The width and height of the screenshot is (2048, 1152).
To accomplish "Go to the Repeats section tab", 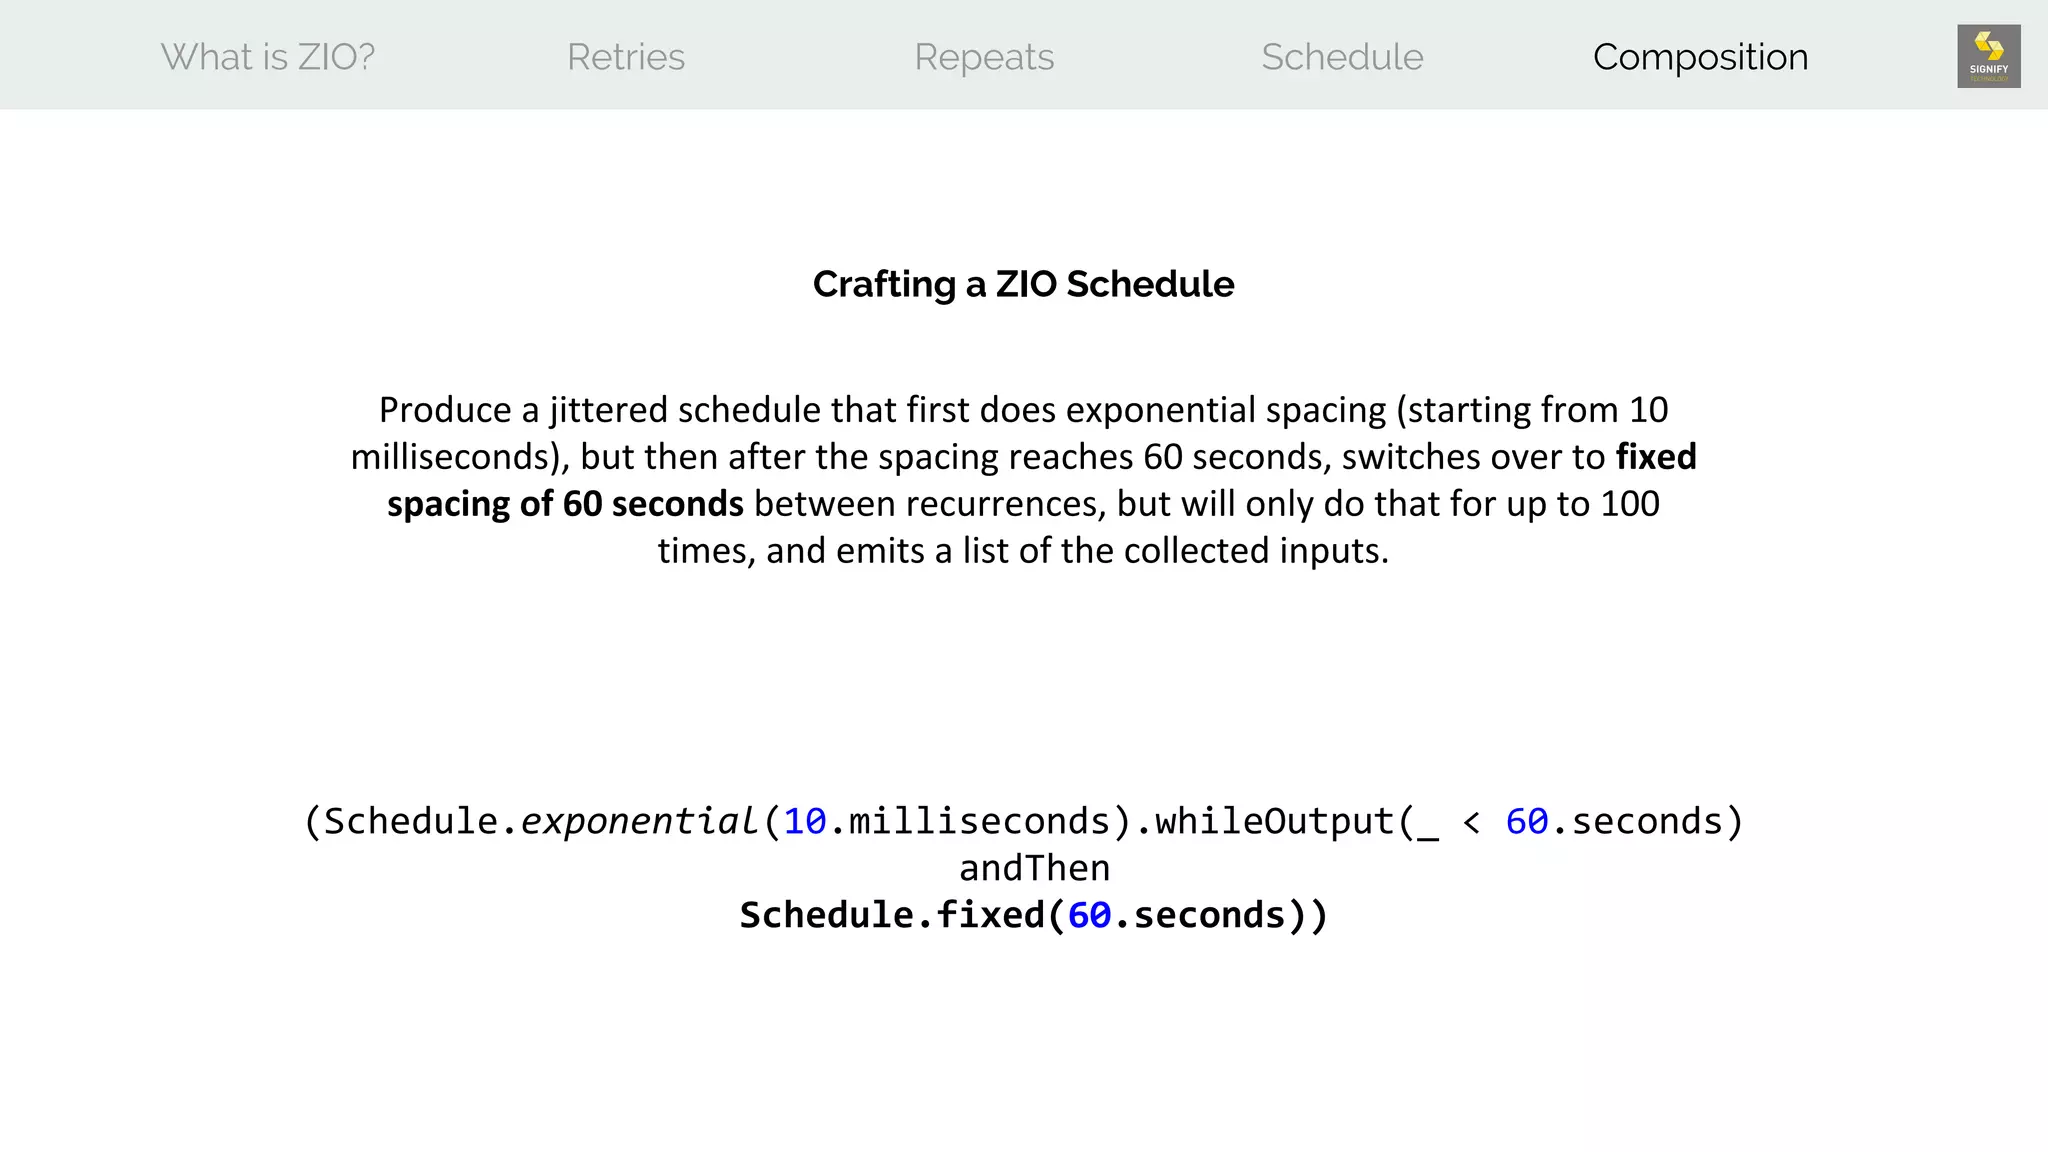I will pyautogui.click(x=984, y=57).
